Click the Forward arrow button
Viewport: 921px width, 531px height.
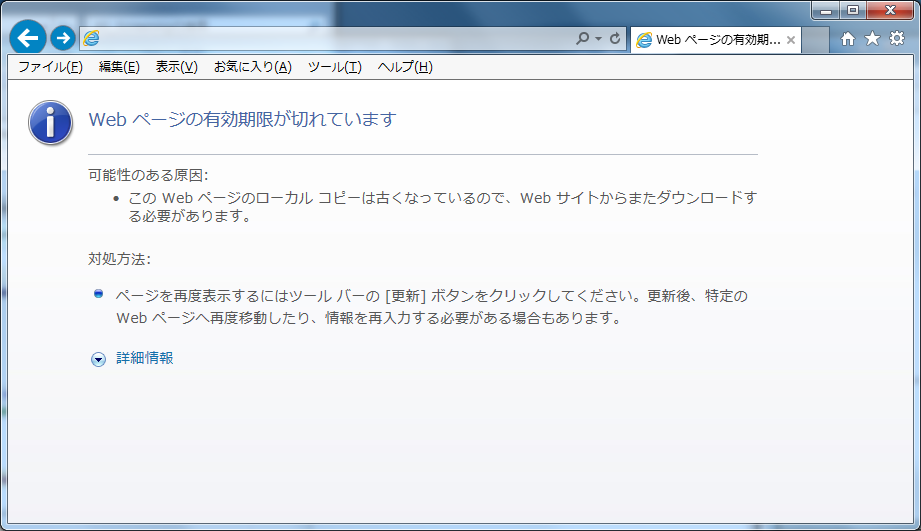(x=63, y=38)
